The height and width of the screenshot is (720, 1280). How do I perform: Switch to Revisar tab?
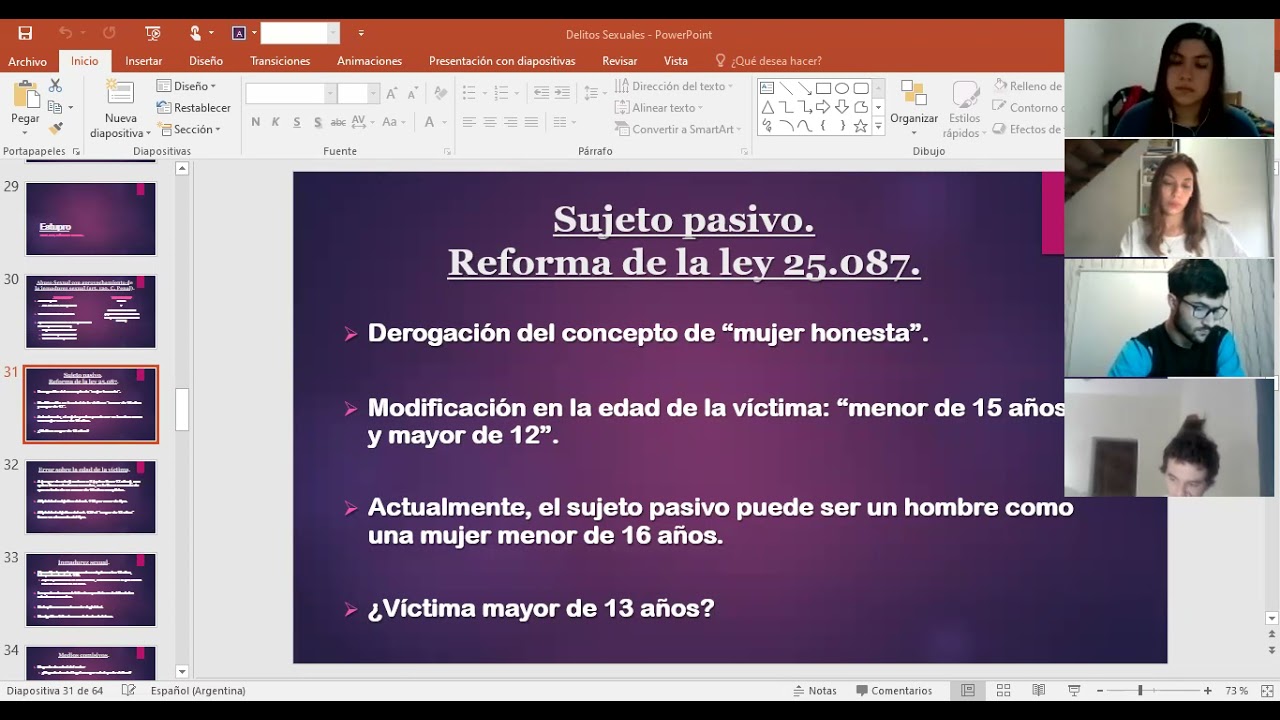[x=620, y=61]
